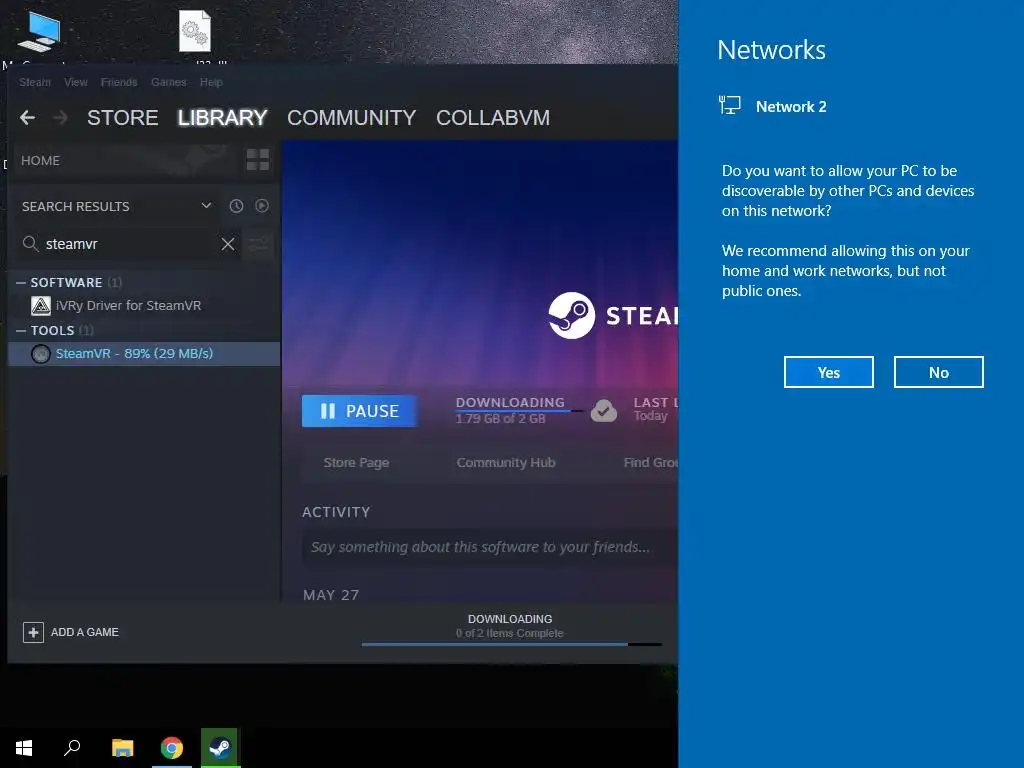Click the SteamVR tool icon in list
The image size is (1024, 768).
pos(40,354)
